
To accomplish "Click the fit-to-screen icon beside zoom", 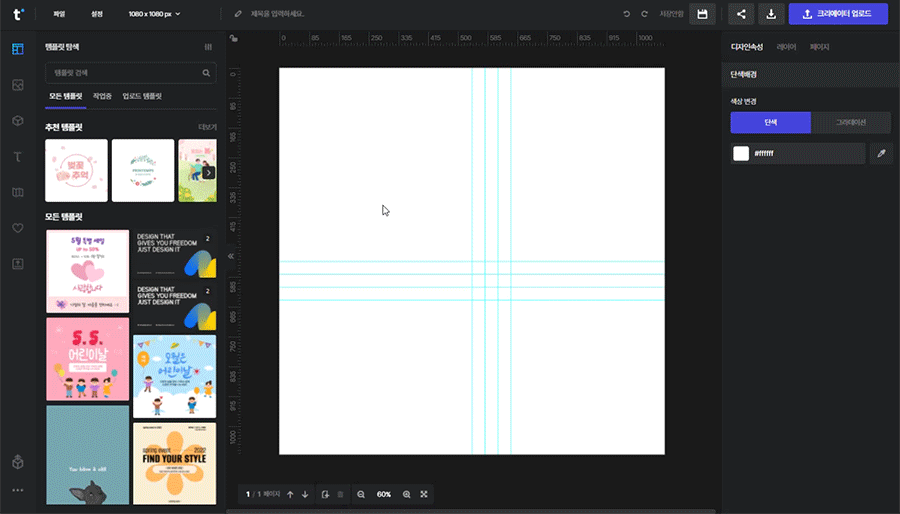I will 425,494.
